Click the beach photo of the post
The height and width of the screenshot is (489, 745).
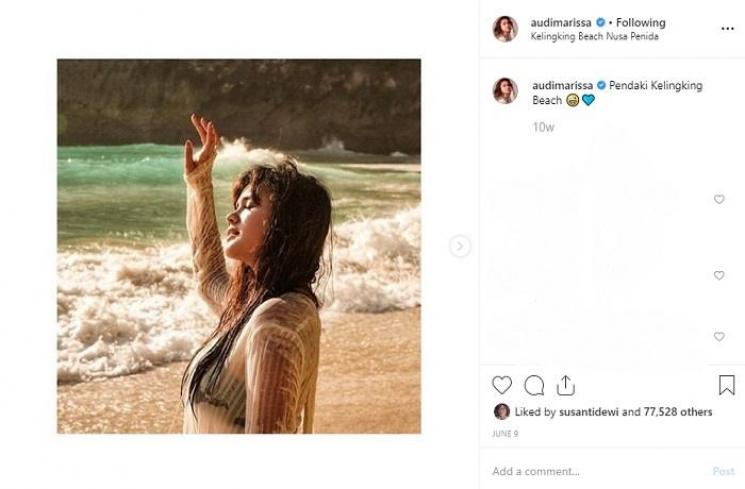239,246
